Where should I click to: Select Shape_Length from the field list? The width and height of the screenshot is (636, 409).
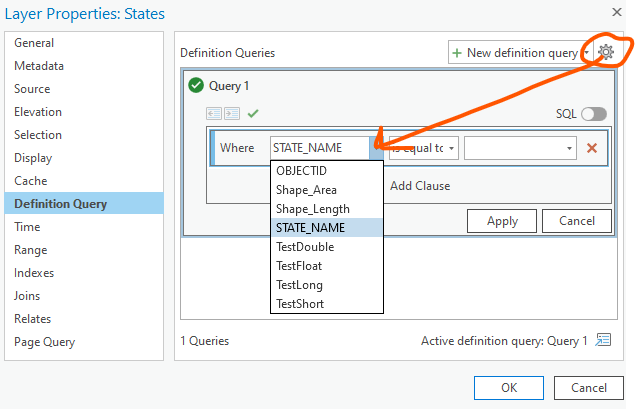[x=312, y=209]
